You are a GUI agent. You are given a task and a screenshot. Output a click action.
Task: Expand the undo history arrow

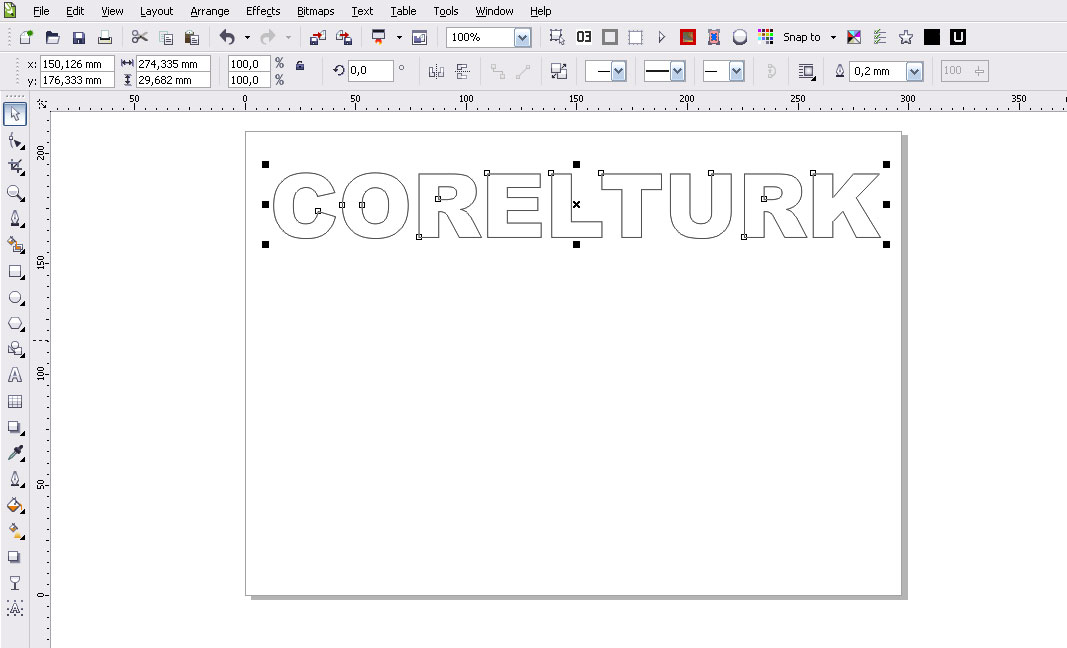tap(247, 37)
